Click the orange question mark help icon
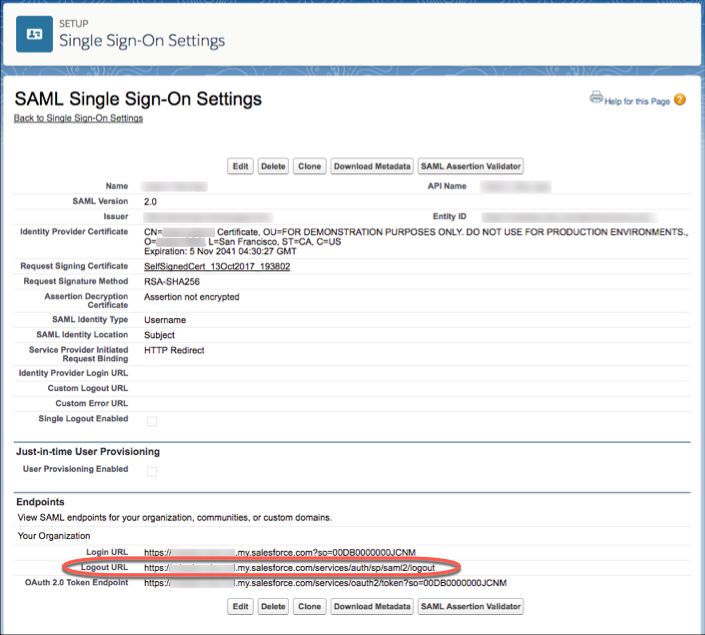 pyautogui.click(x=680, y=99)
